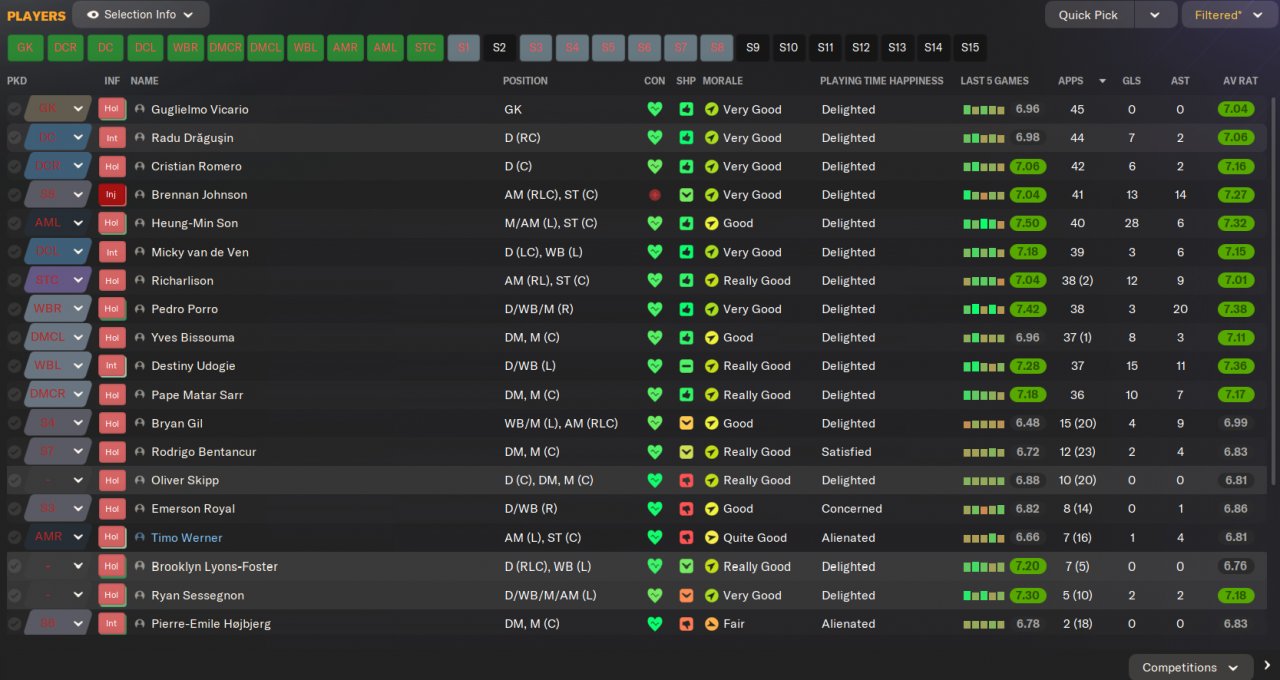Open Timo Werner's player profile link

(x=187, y=538)
